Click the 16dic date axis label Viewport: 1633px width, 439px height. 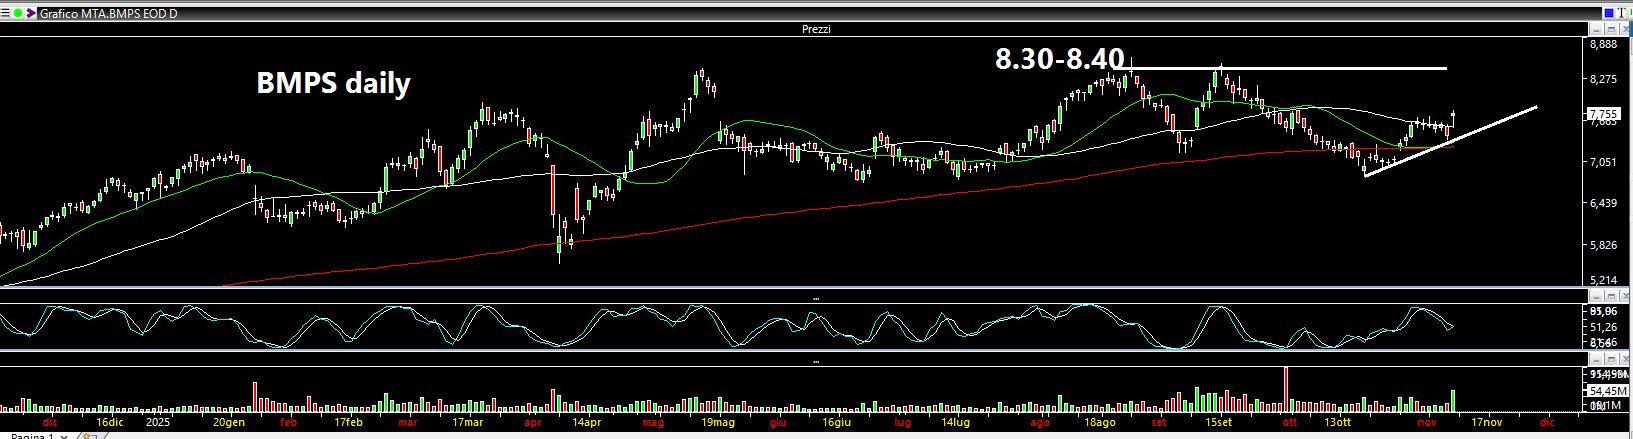[x=110, y=423]
